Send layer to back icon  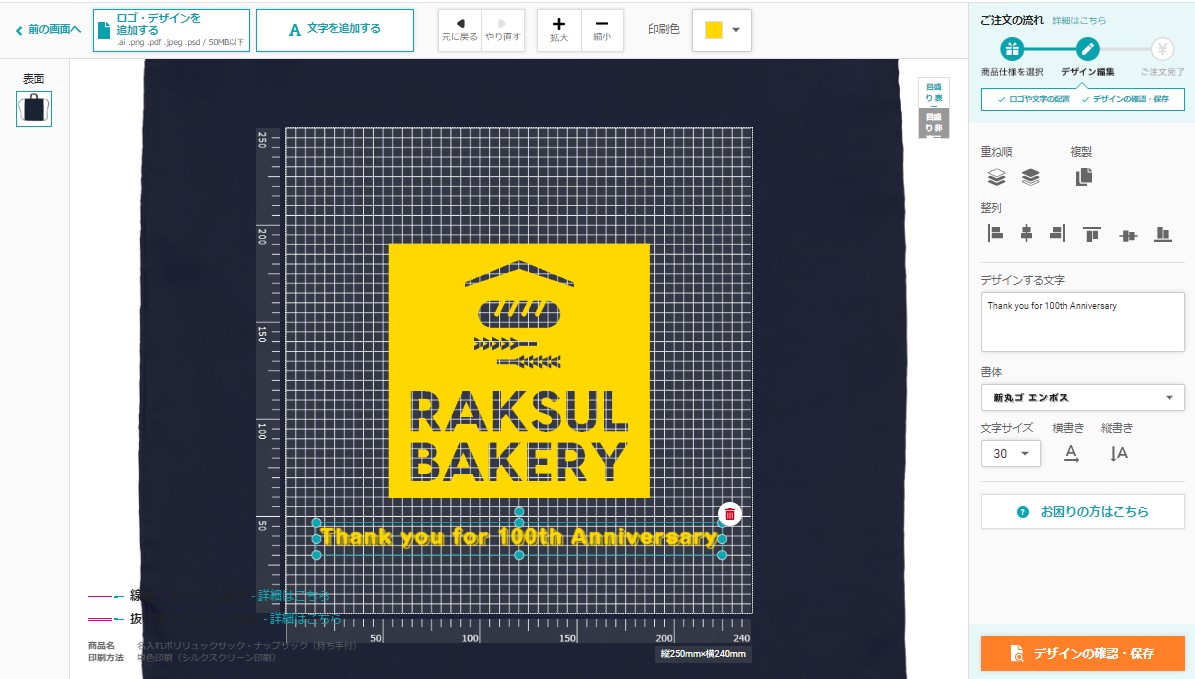1030,177
